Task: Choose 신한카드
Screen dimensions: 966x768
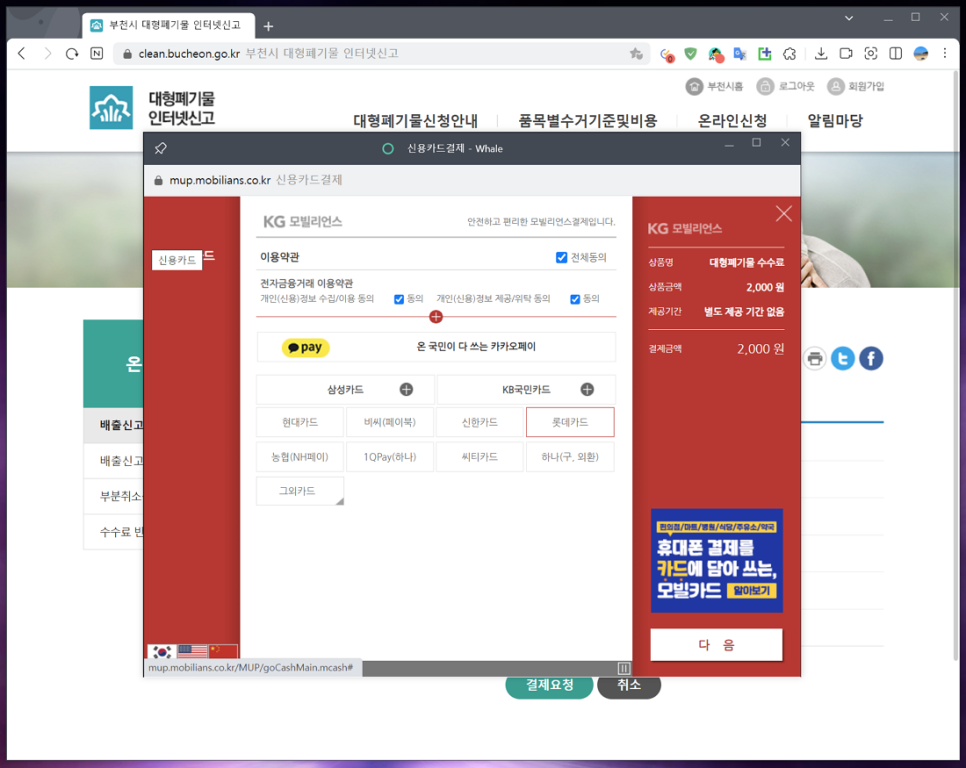Action: coord(480,422)
